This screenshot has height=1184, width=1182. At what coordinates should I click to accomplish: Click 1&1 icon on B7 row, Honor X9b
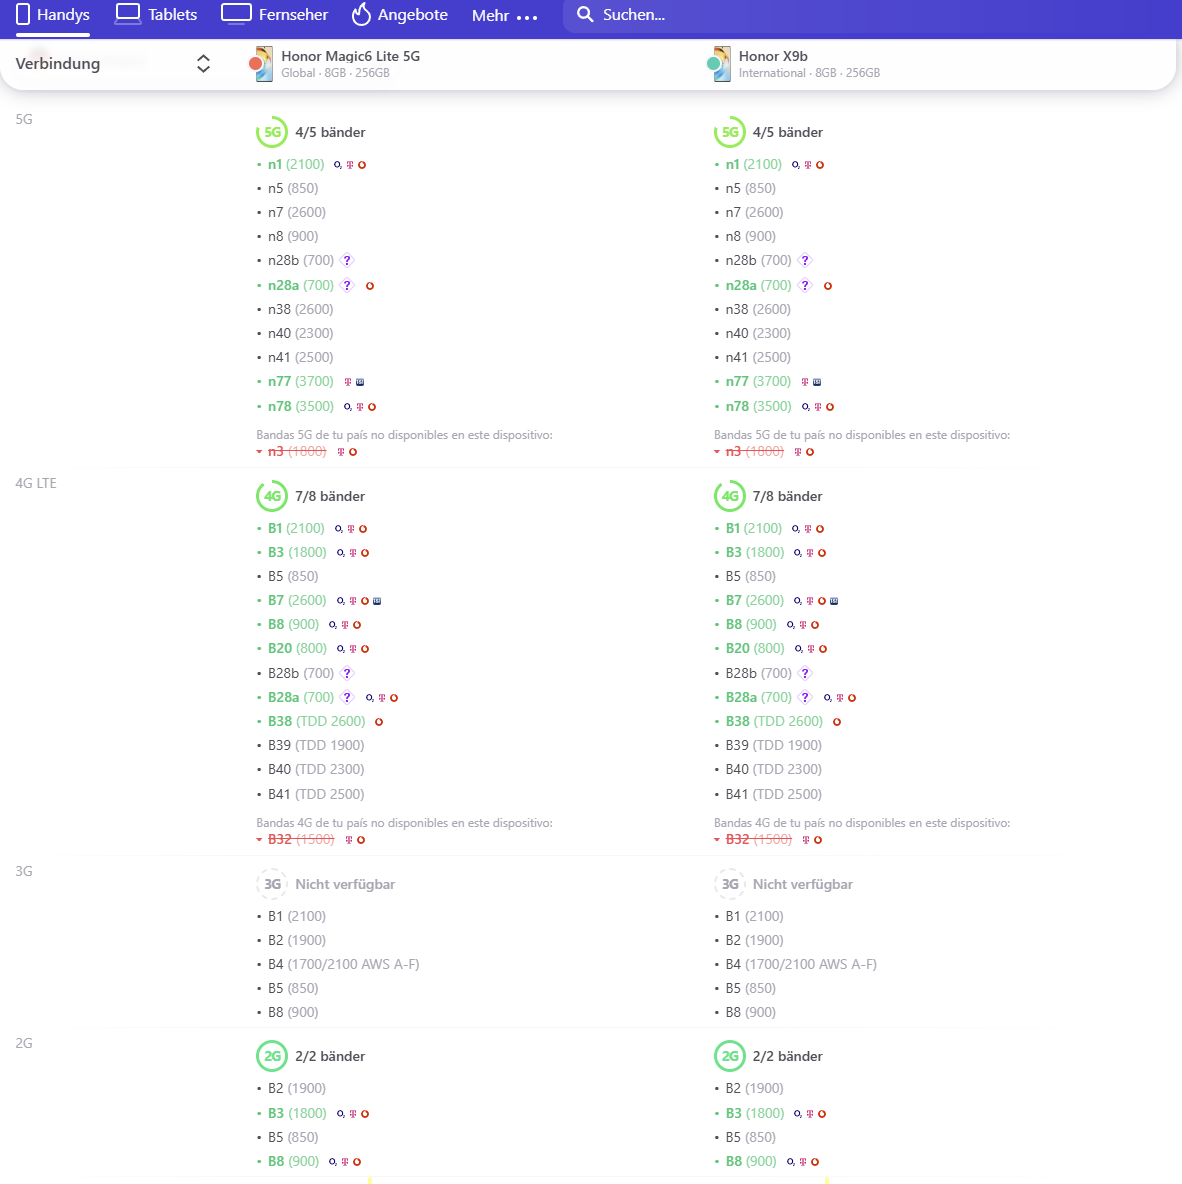(834, 601)
